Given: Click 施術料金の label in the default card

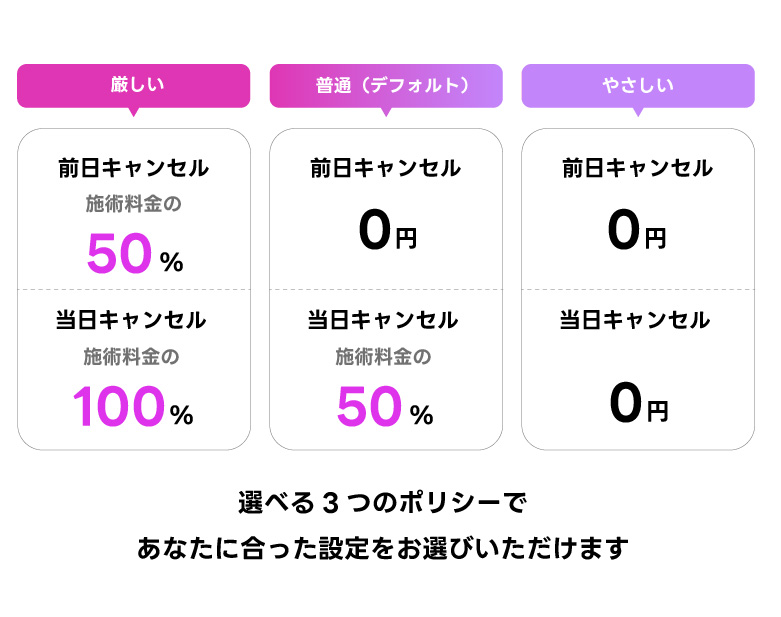Looking at the screenshot, I should click(383, 357).
